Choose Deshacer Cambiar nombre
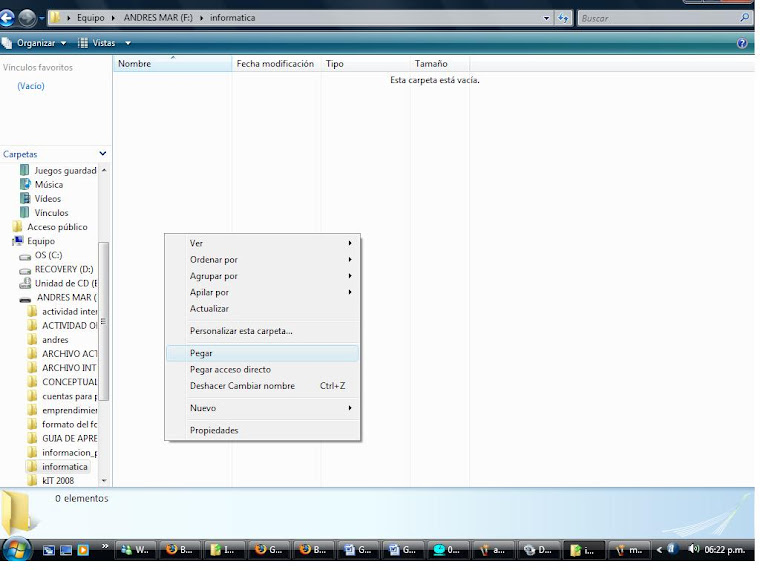The height and width of the screenshot is (570, 760). (x=262, y=386)
